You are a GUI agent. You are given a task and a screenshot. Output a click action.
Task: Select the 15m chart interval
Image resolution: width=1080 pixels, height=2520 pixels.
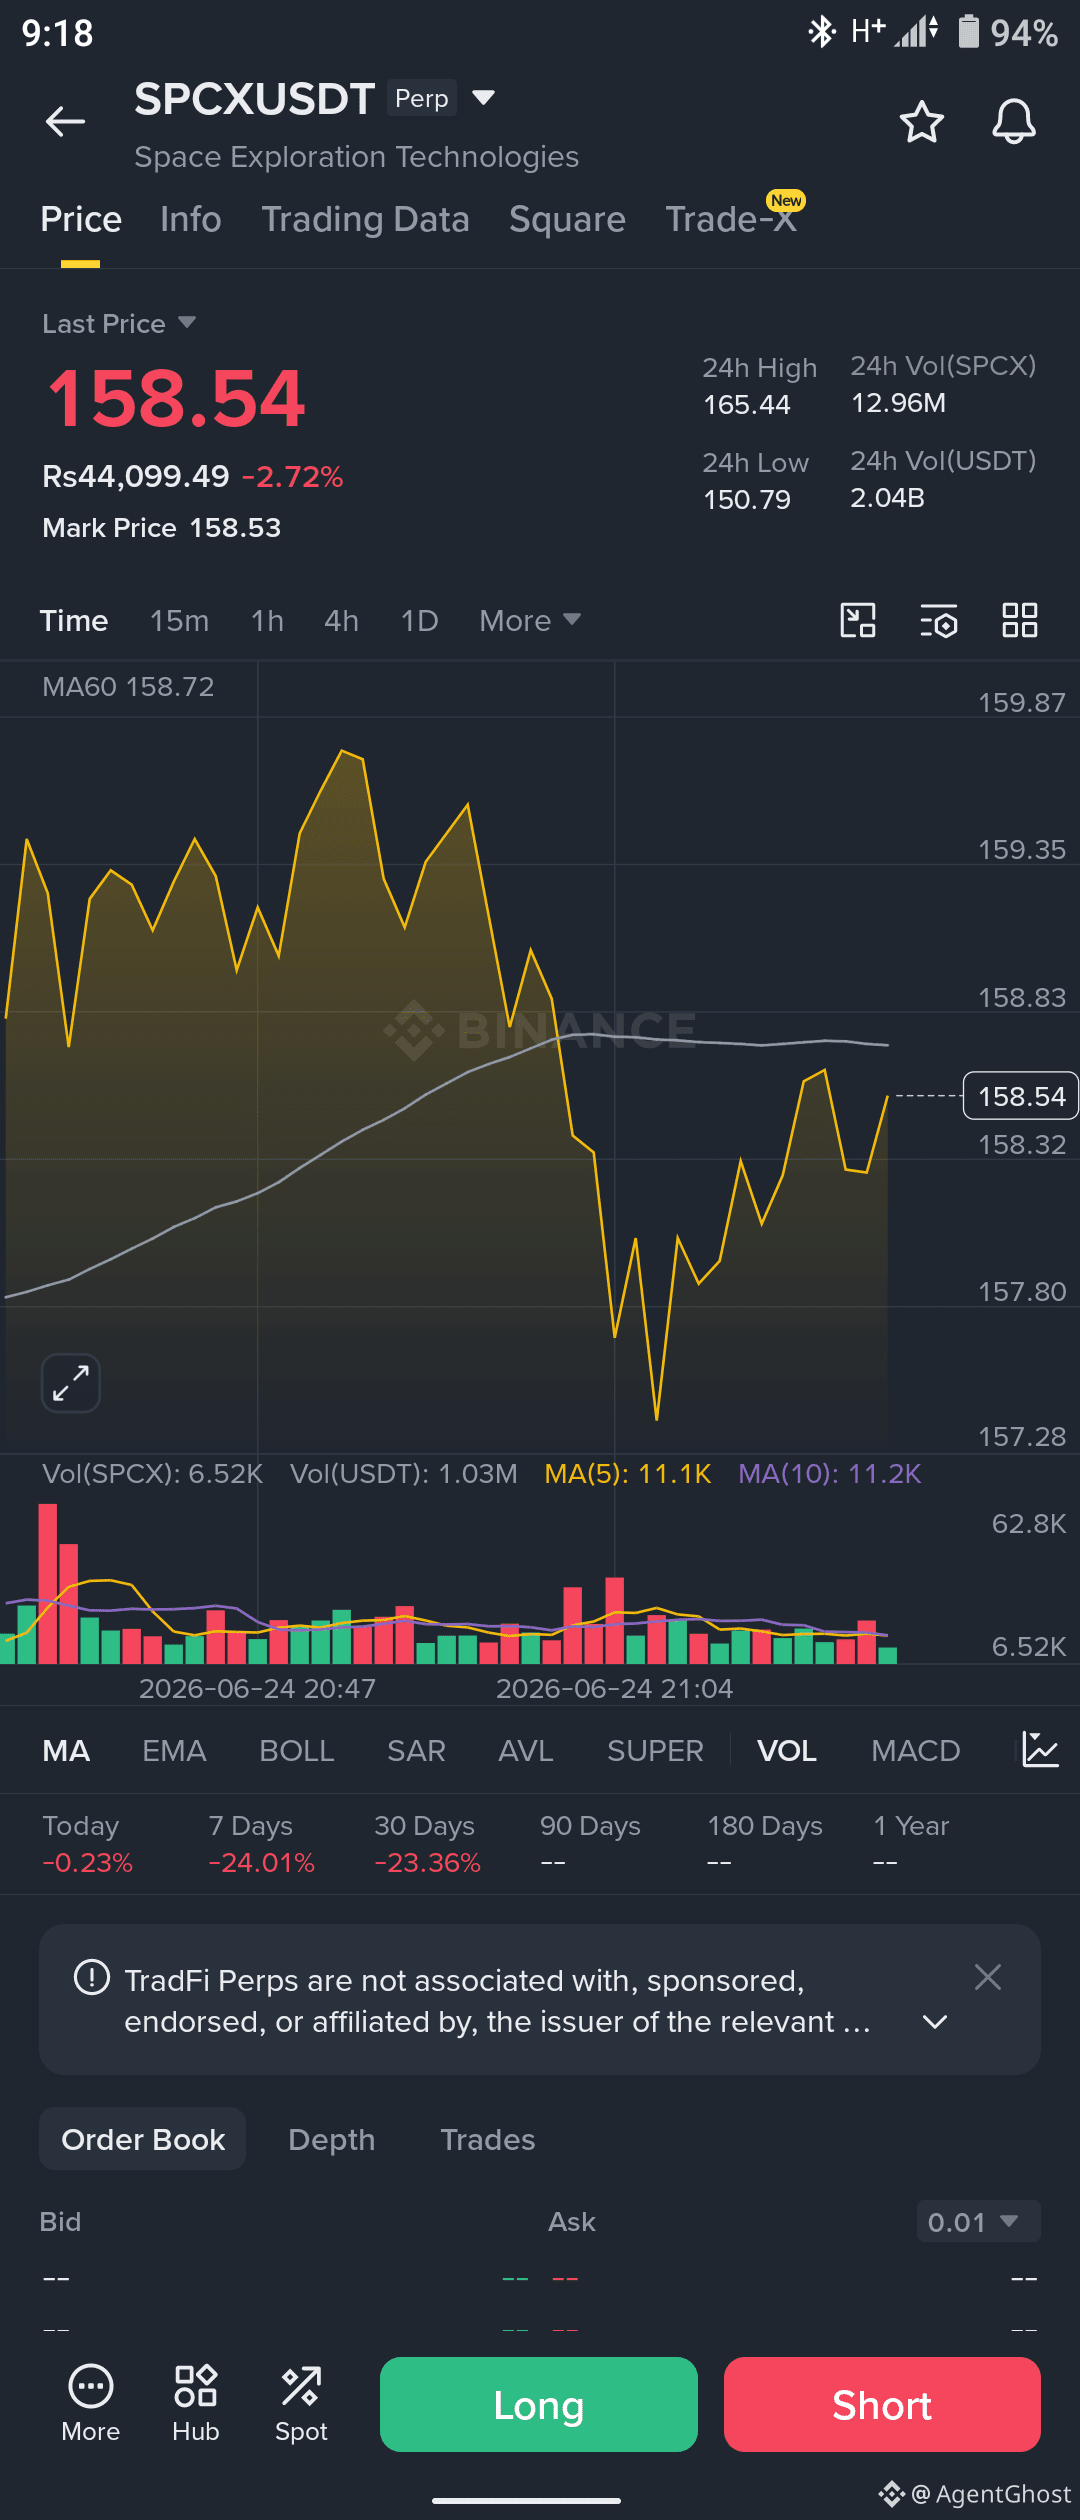[179, 621]
